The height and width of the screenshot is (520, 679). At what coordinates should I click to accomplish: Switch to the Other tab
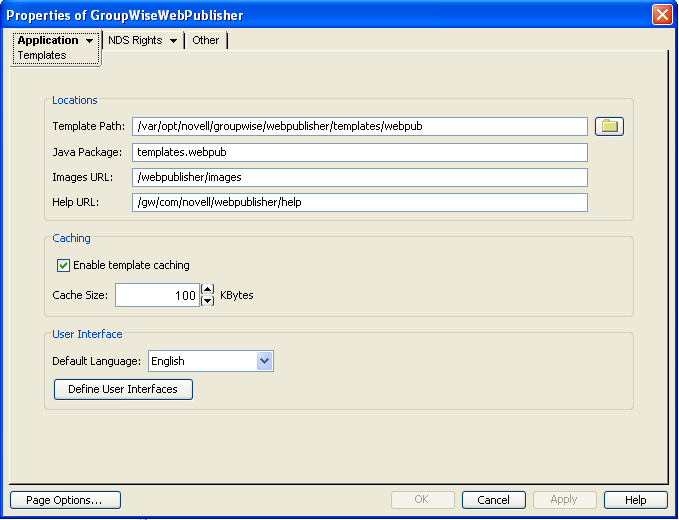(x=206, y=41)
